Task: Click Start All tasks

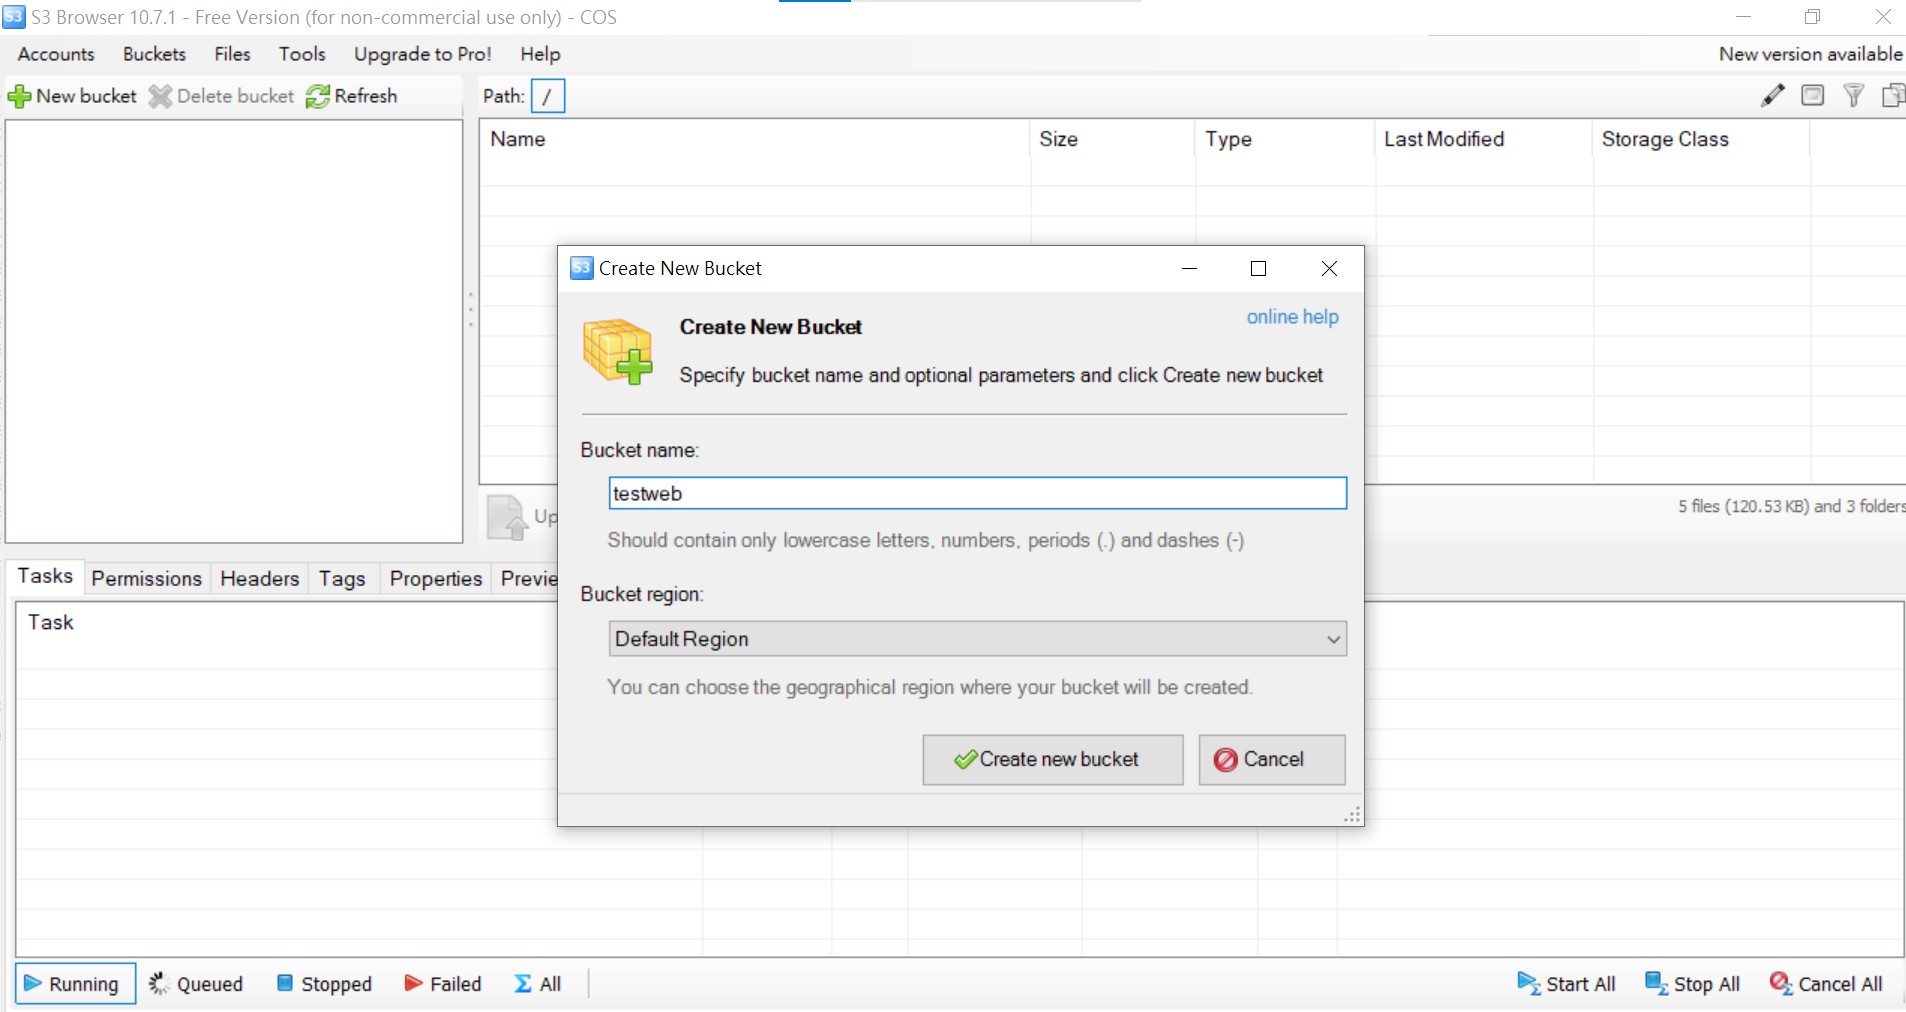Action: 1566,984
